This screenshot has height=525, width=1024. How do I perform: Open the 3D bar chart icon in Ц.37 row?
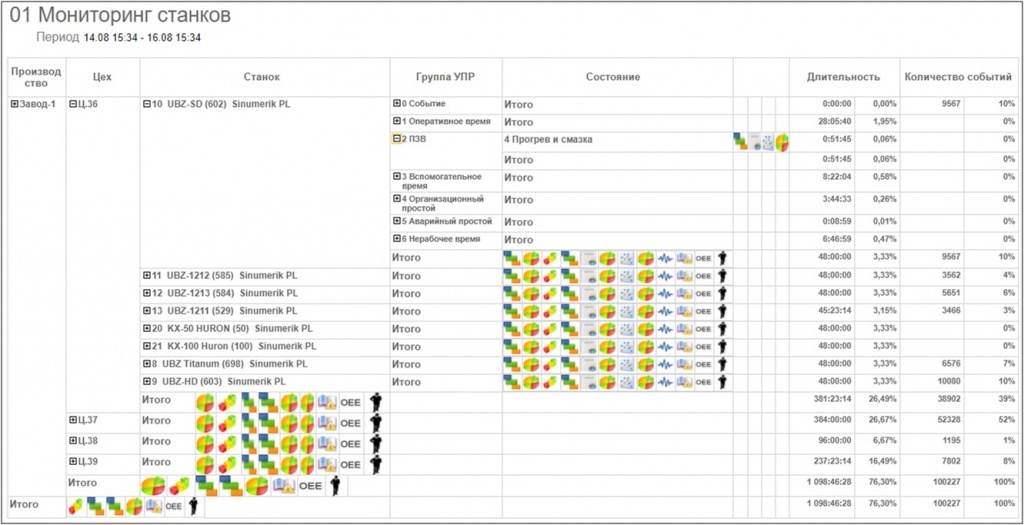(x=228, y=423)
